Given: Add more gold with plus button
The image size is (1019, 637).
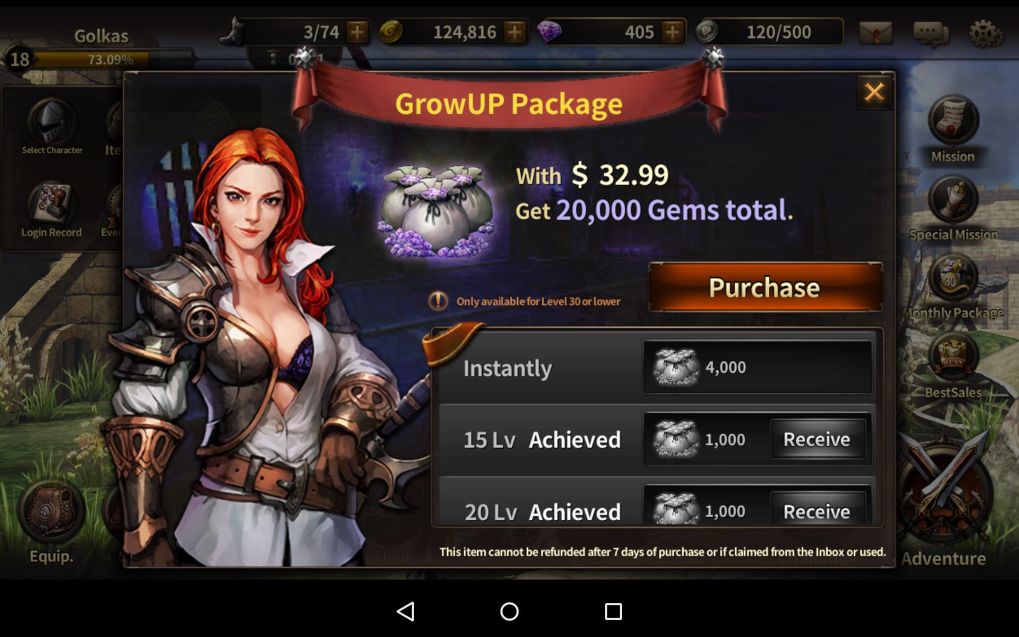Looking at the screenshot, I should (x=515, y=32).
